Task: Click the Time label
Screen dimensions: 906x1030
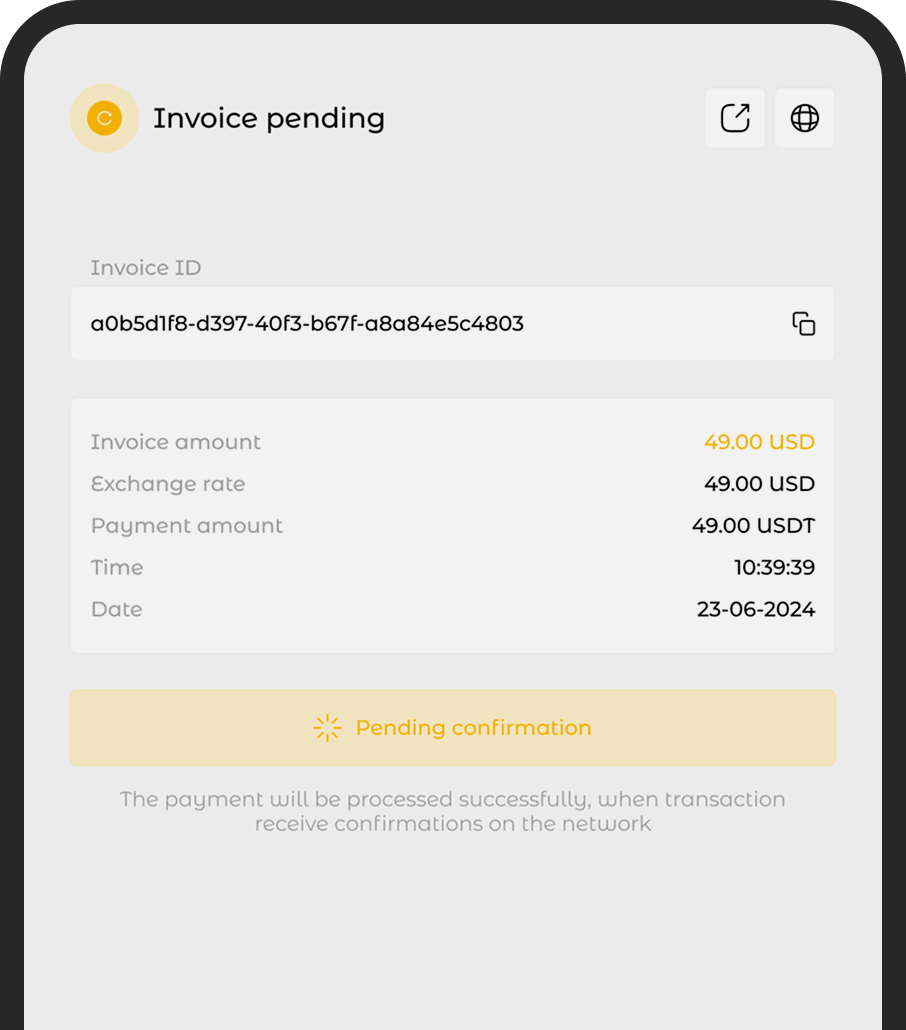Action: 117,568
